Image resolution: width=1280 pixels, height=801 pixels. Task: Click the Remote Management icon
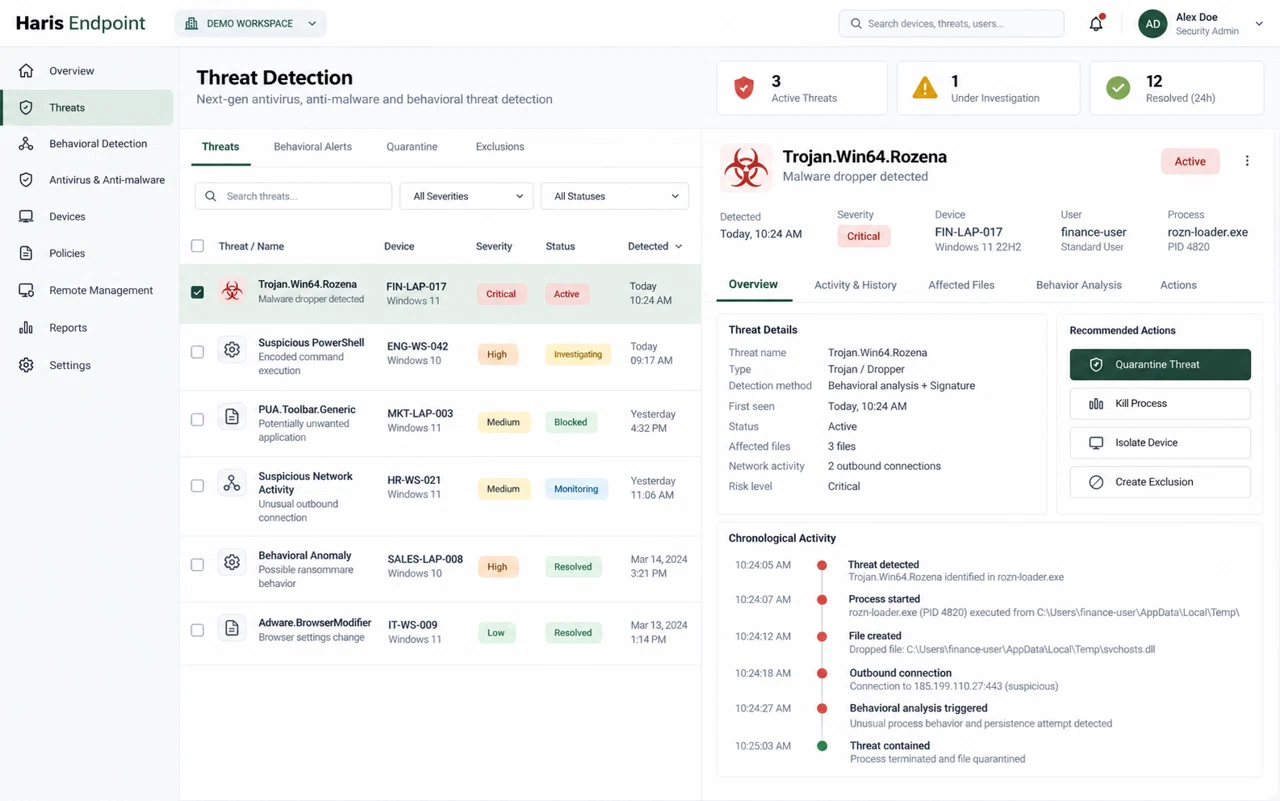[x=26, y=290]
